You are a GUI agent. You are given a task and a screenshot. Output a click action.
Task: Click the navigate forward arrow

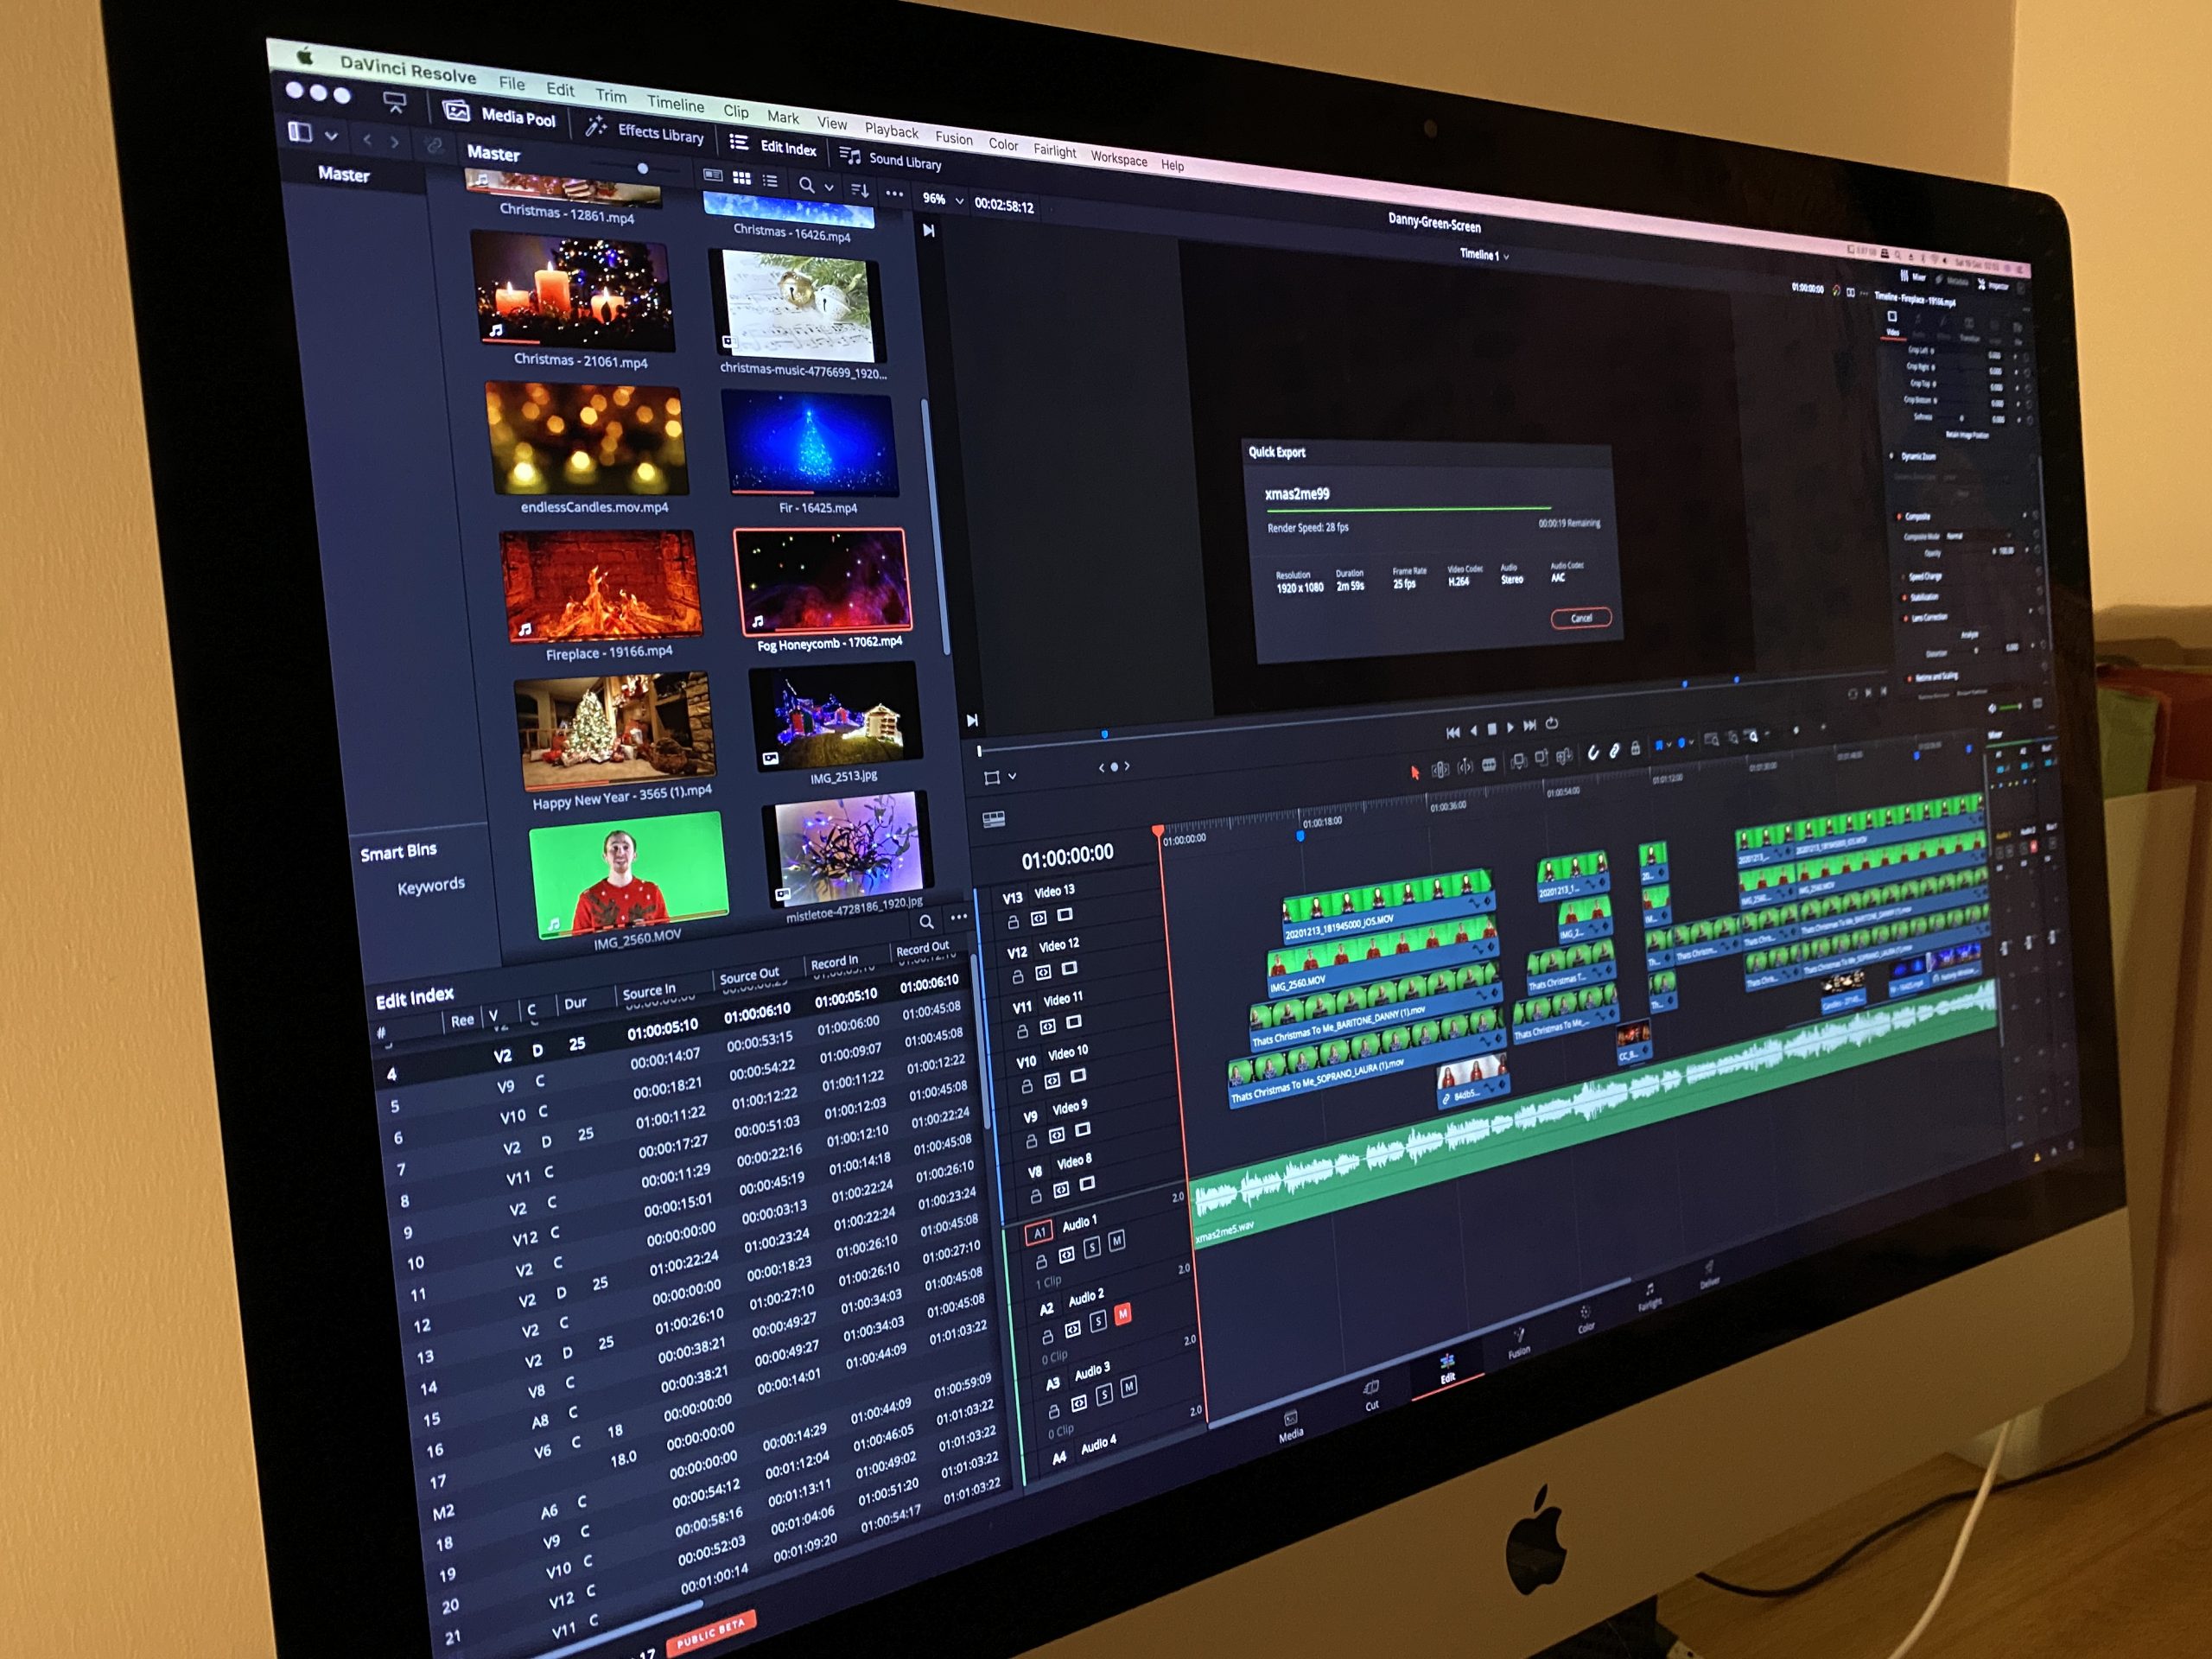coord(395,142)
